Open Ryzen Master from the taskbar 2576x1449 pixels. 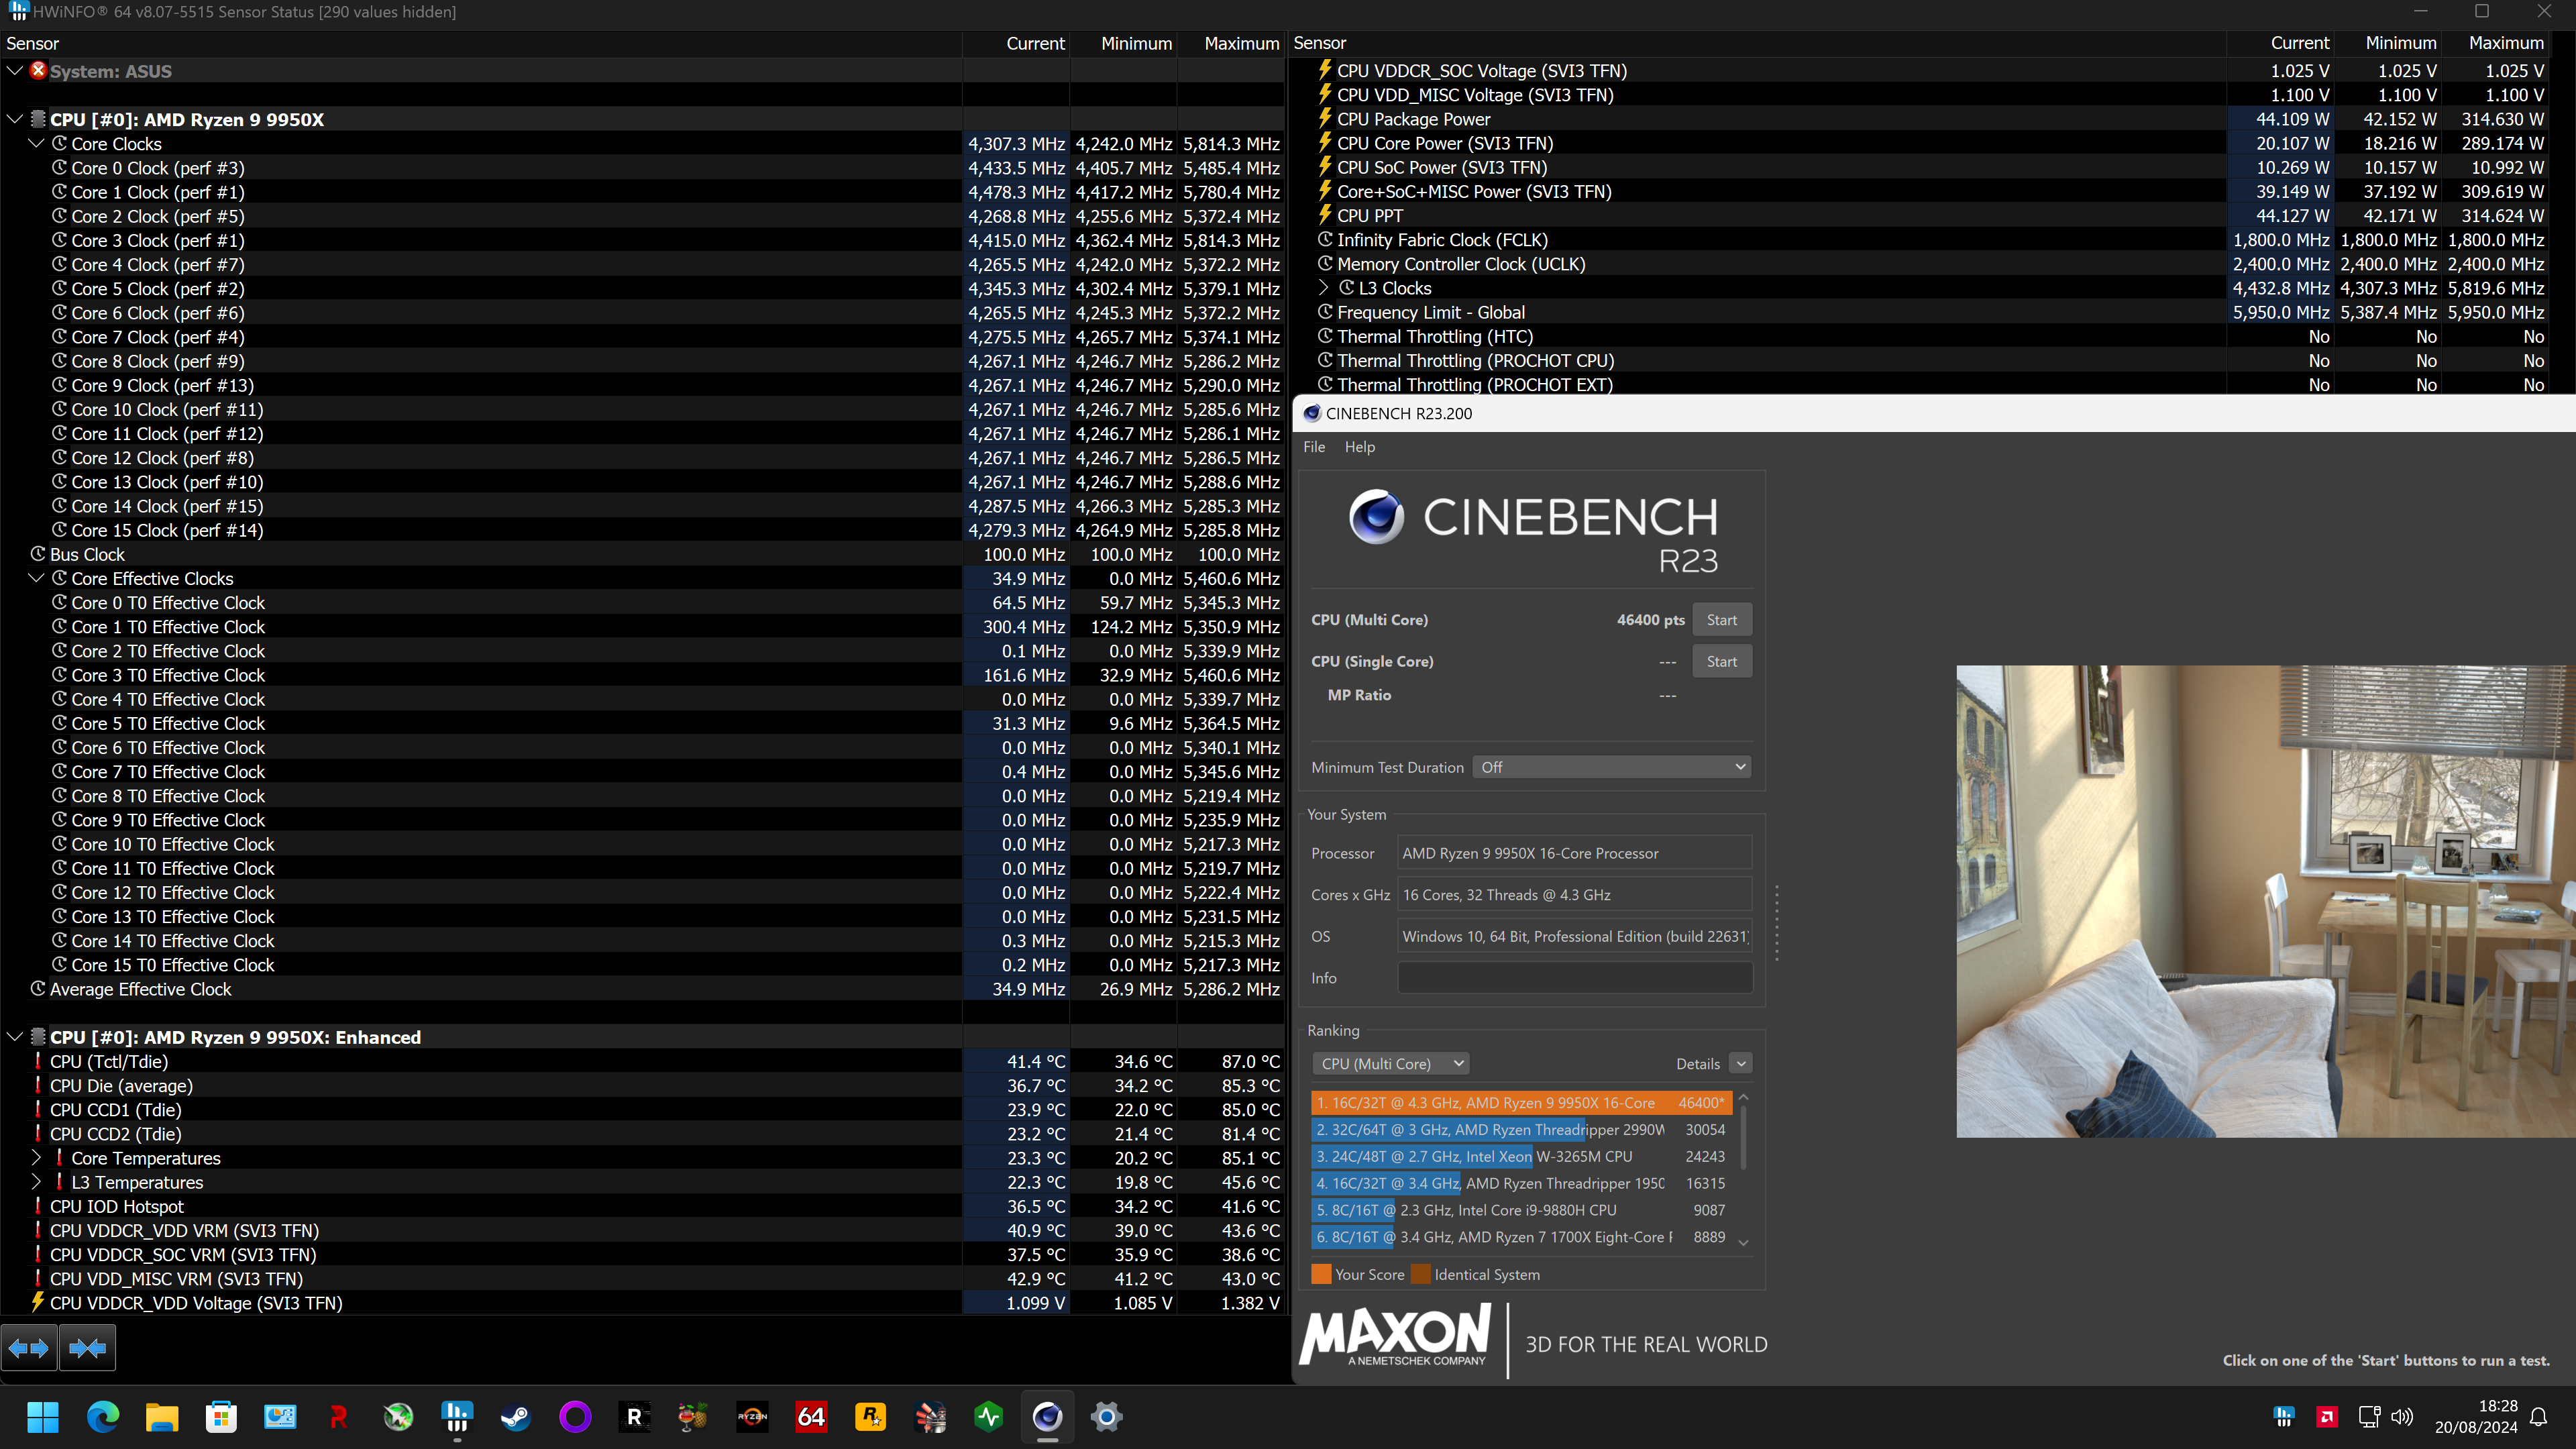[x=752, y=1416]
